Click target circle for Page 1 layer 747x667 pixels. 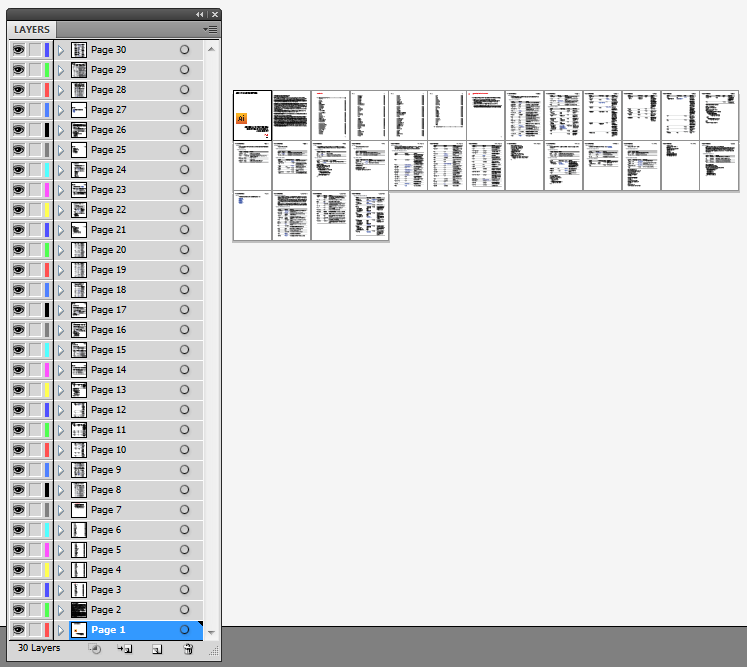pyautogui.click(x=184, y=630)
